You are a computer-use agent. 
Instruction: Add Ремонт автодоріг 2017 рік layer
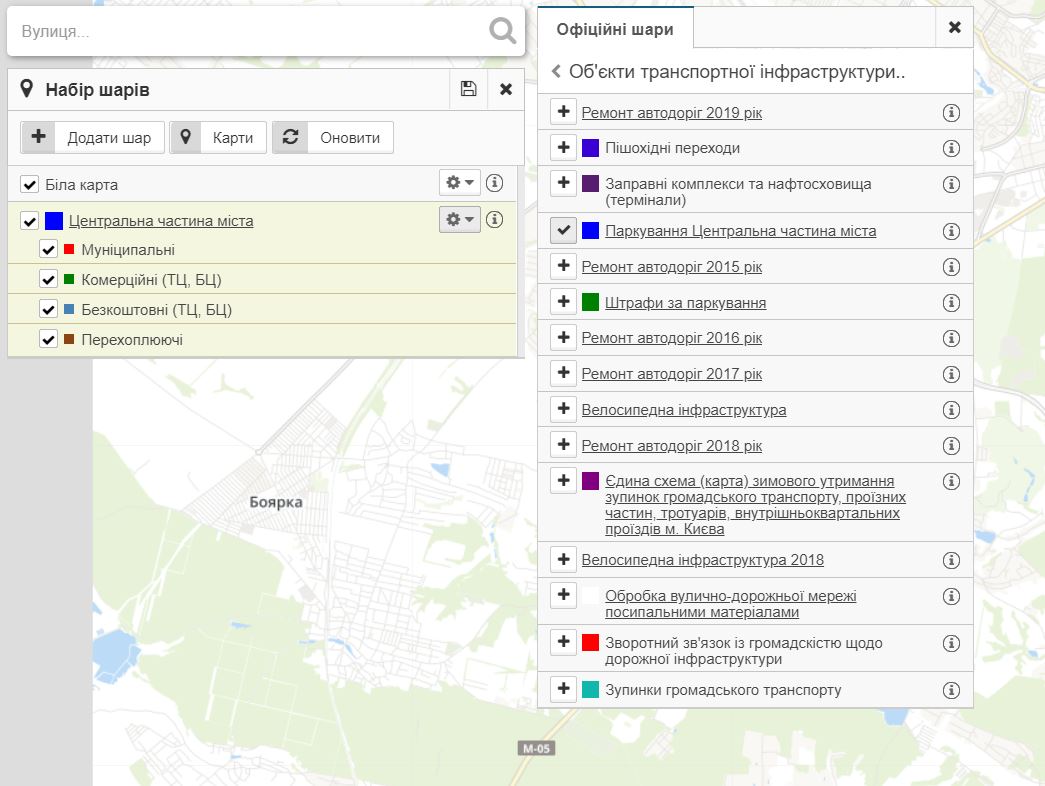click(563, 373)
